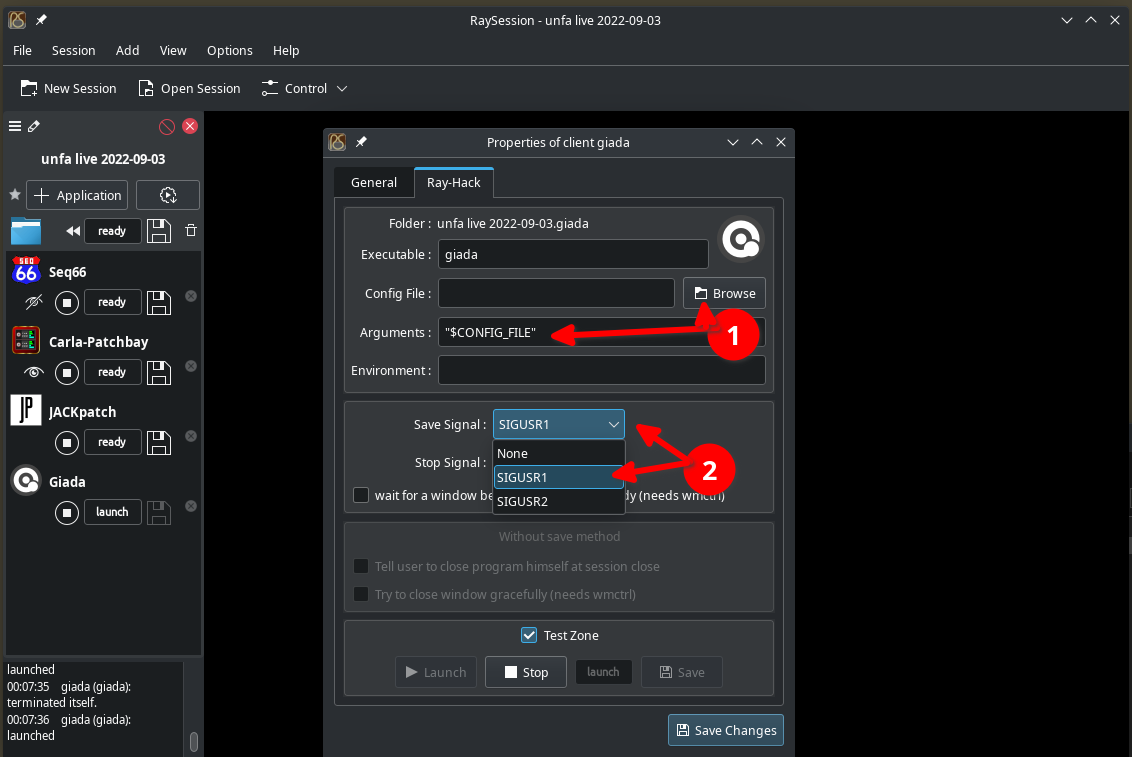Remove the JACKpatch client

click(191, 436)
